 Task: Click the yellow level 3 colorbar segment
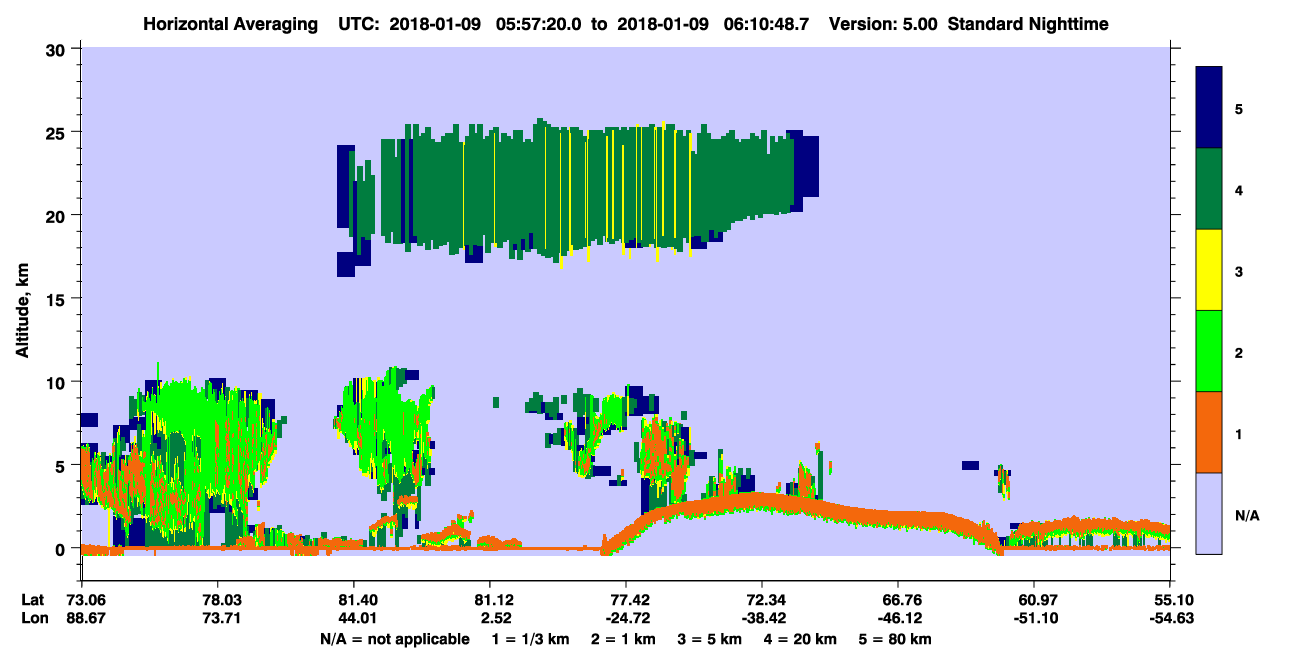point(1210,270)
